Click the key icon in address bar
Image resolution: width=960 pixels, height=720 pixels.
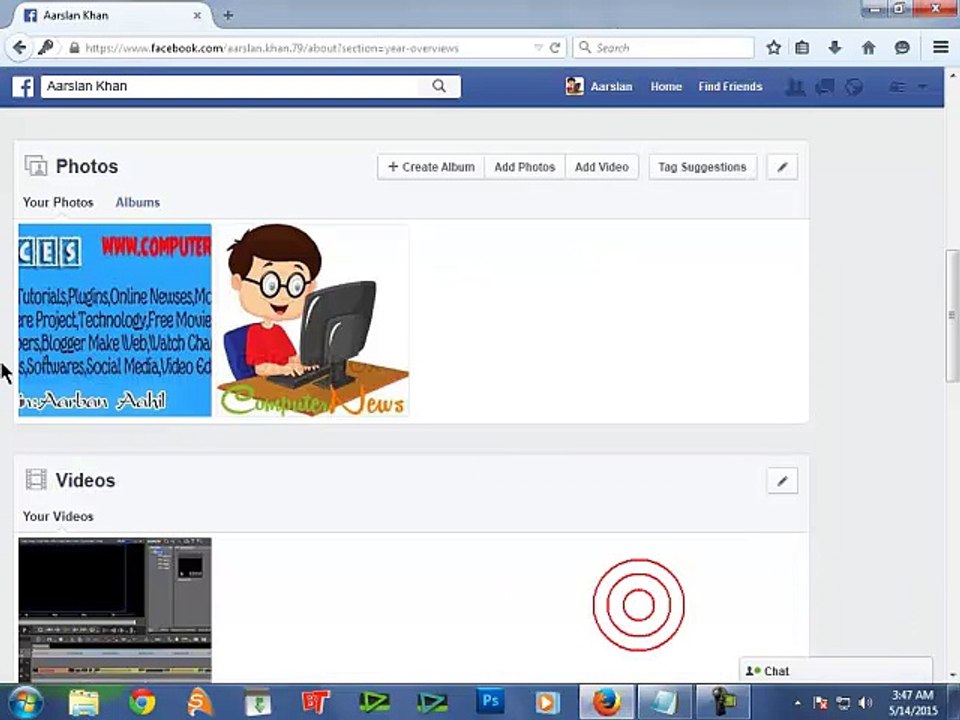coord(46,47)
